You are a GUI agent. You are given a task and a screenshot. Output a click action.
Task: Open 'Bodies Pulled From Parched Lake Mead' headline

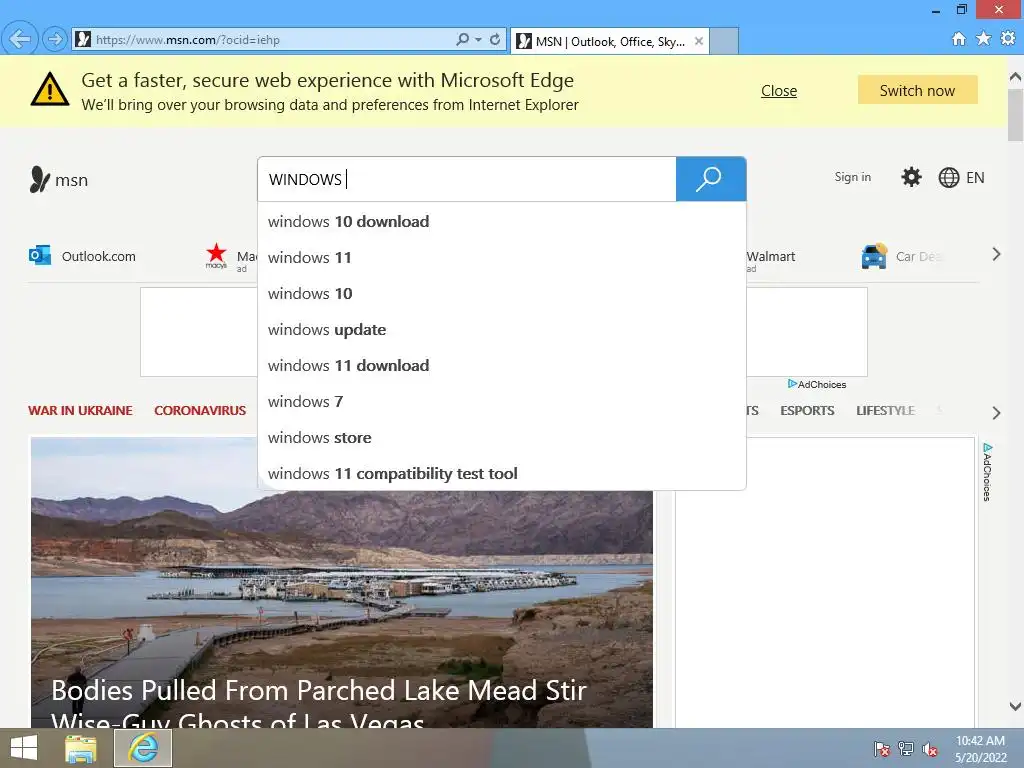click(319, 703)
